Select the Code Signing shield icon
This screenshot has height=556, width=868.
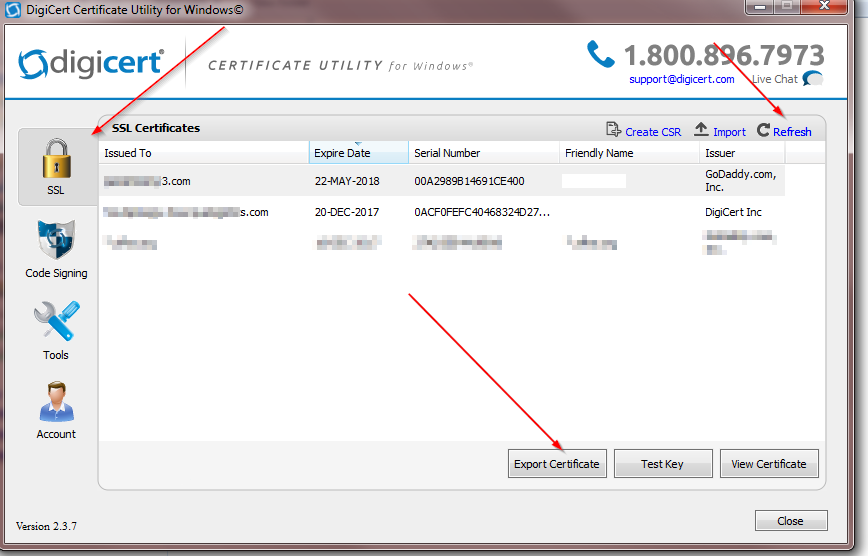coord(56,241)
